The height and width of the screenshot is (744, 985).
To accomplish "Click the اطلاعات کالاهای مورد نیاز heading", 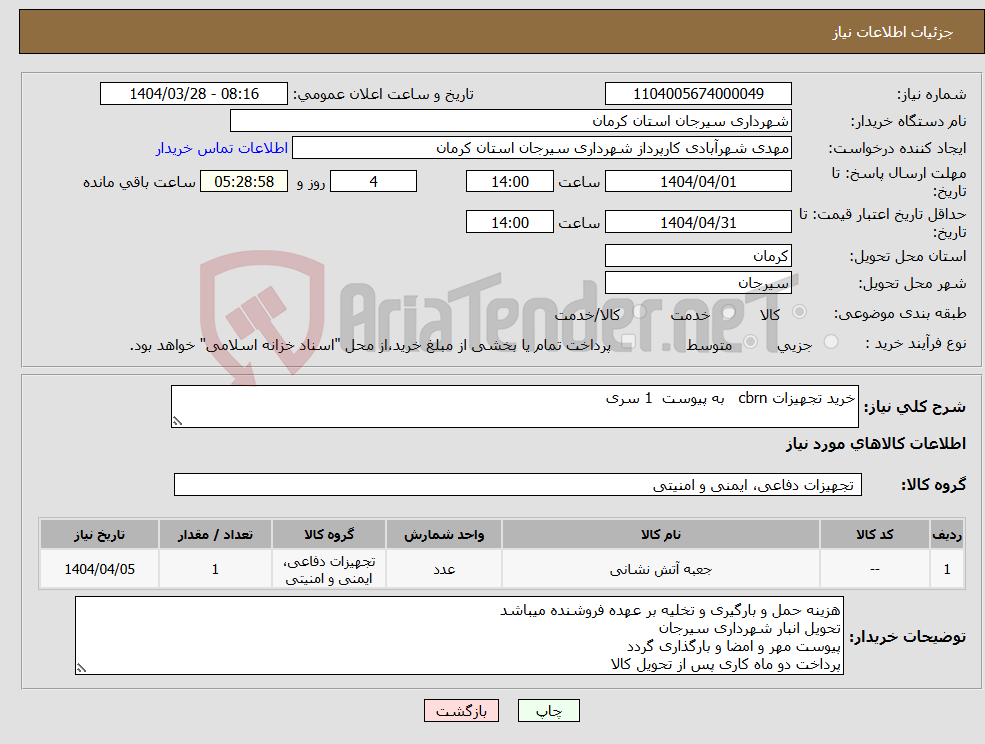I will click(x=876, y=444).
